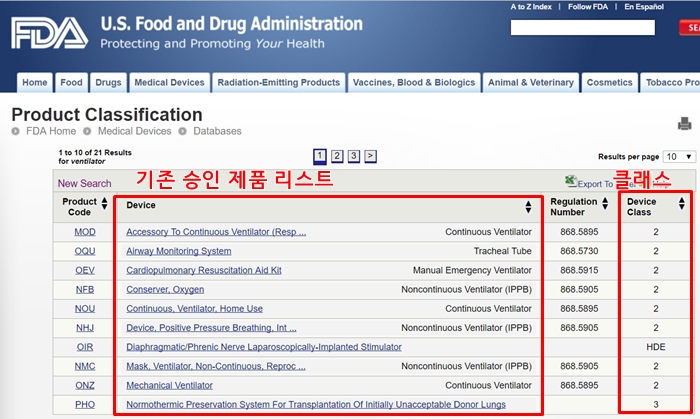This screenshot has height=419, width=700.
Task: Open product code OIR
Action: 85,347
